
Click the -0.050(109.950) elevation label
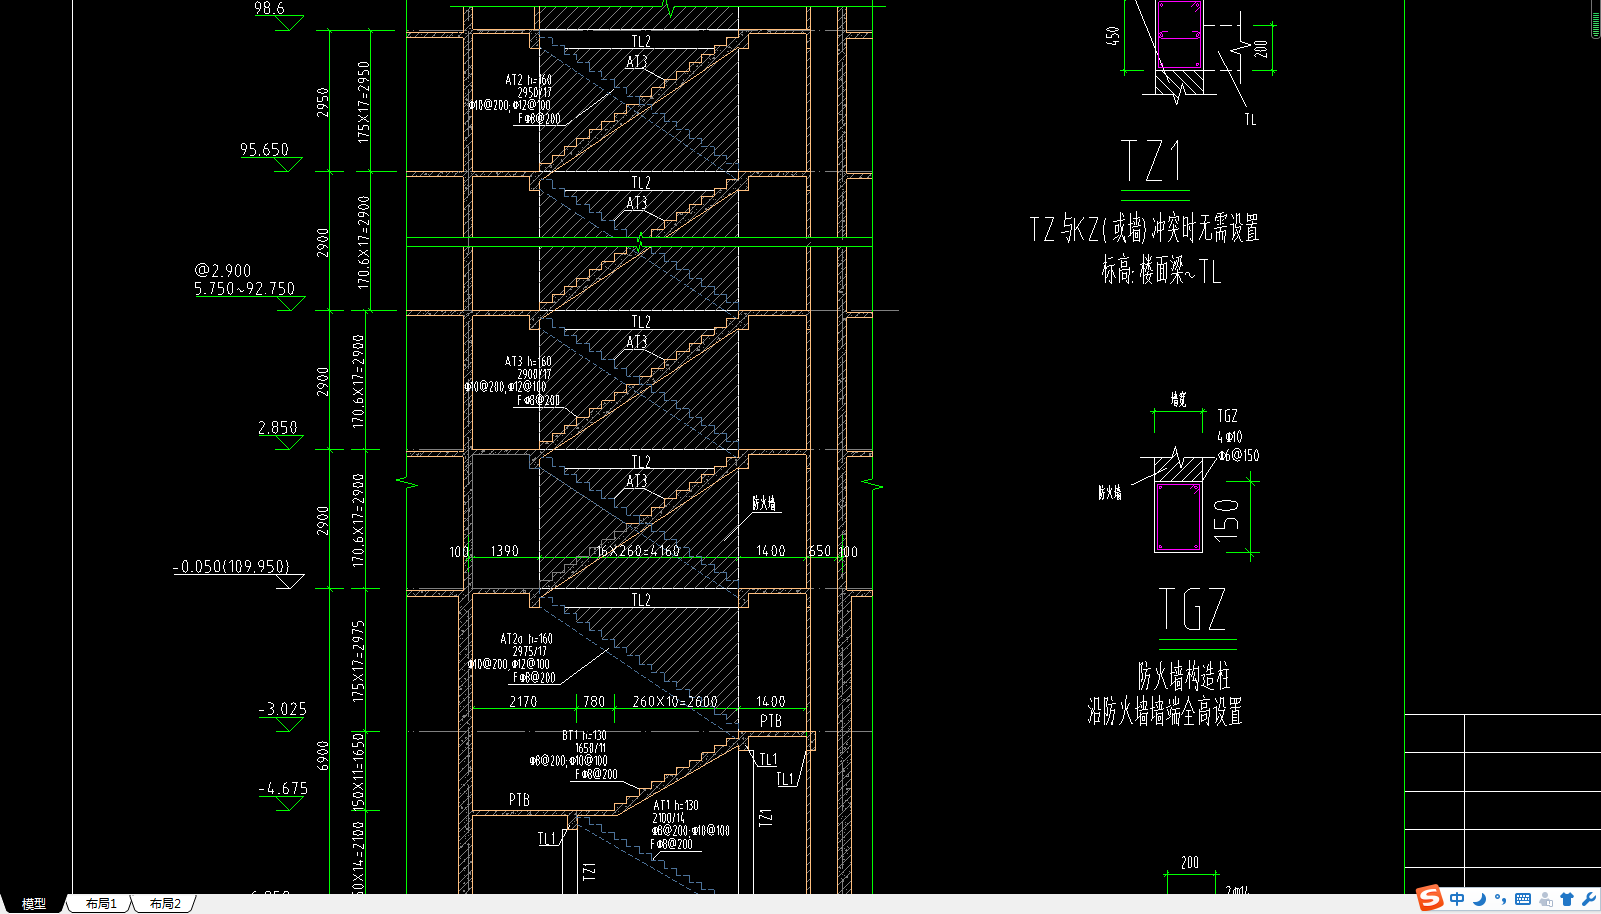point(231,567)
